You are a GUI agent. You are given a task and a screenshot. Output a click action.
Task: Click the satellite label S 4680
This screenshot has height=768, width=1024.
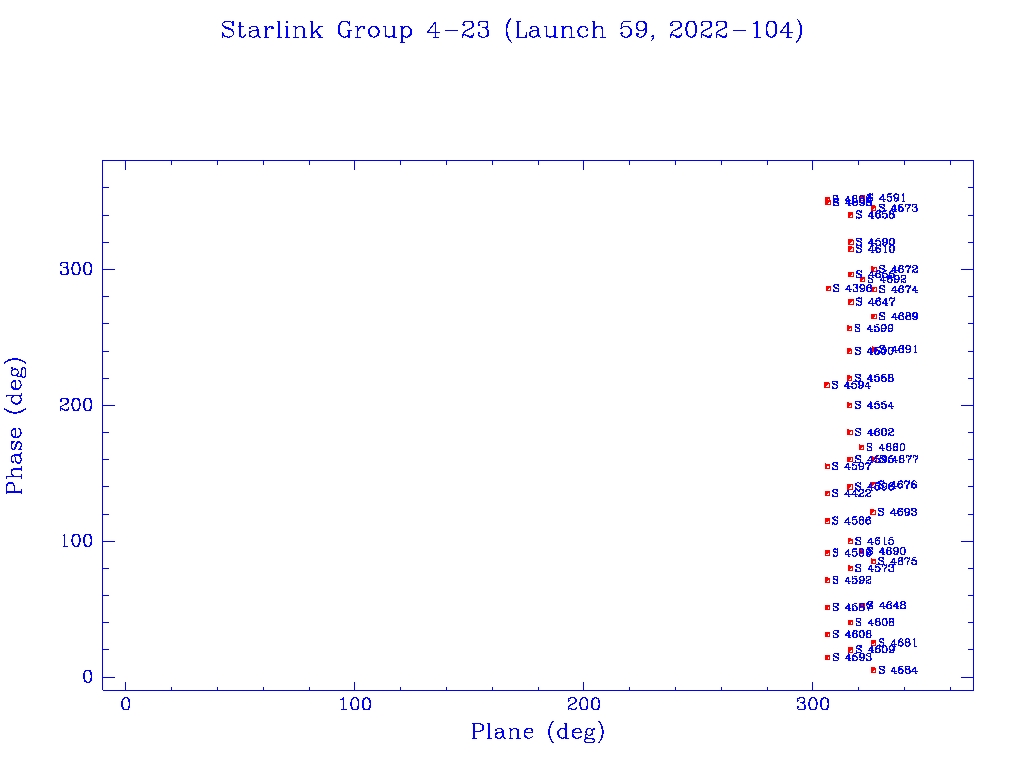(x=886, y=447)
